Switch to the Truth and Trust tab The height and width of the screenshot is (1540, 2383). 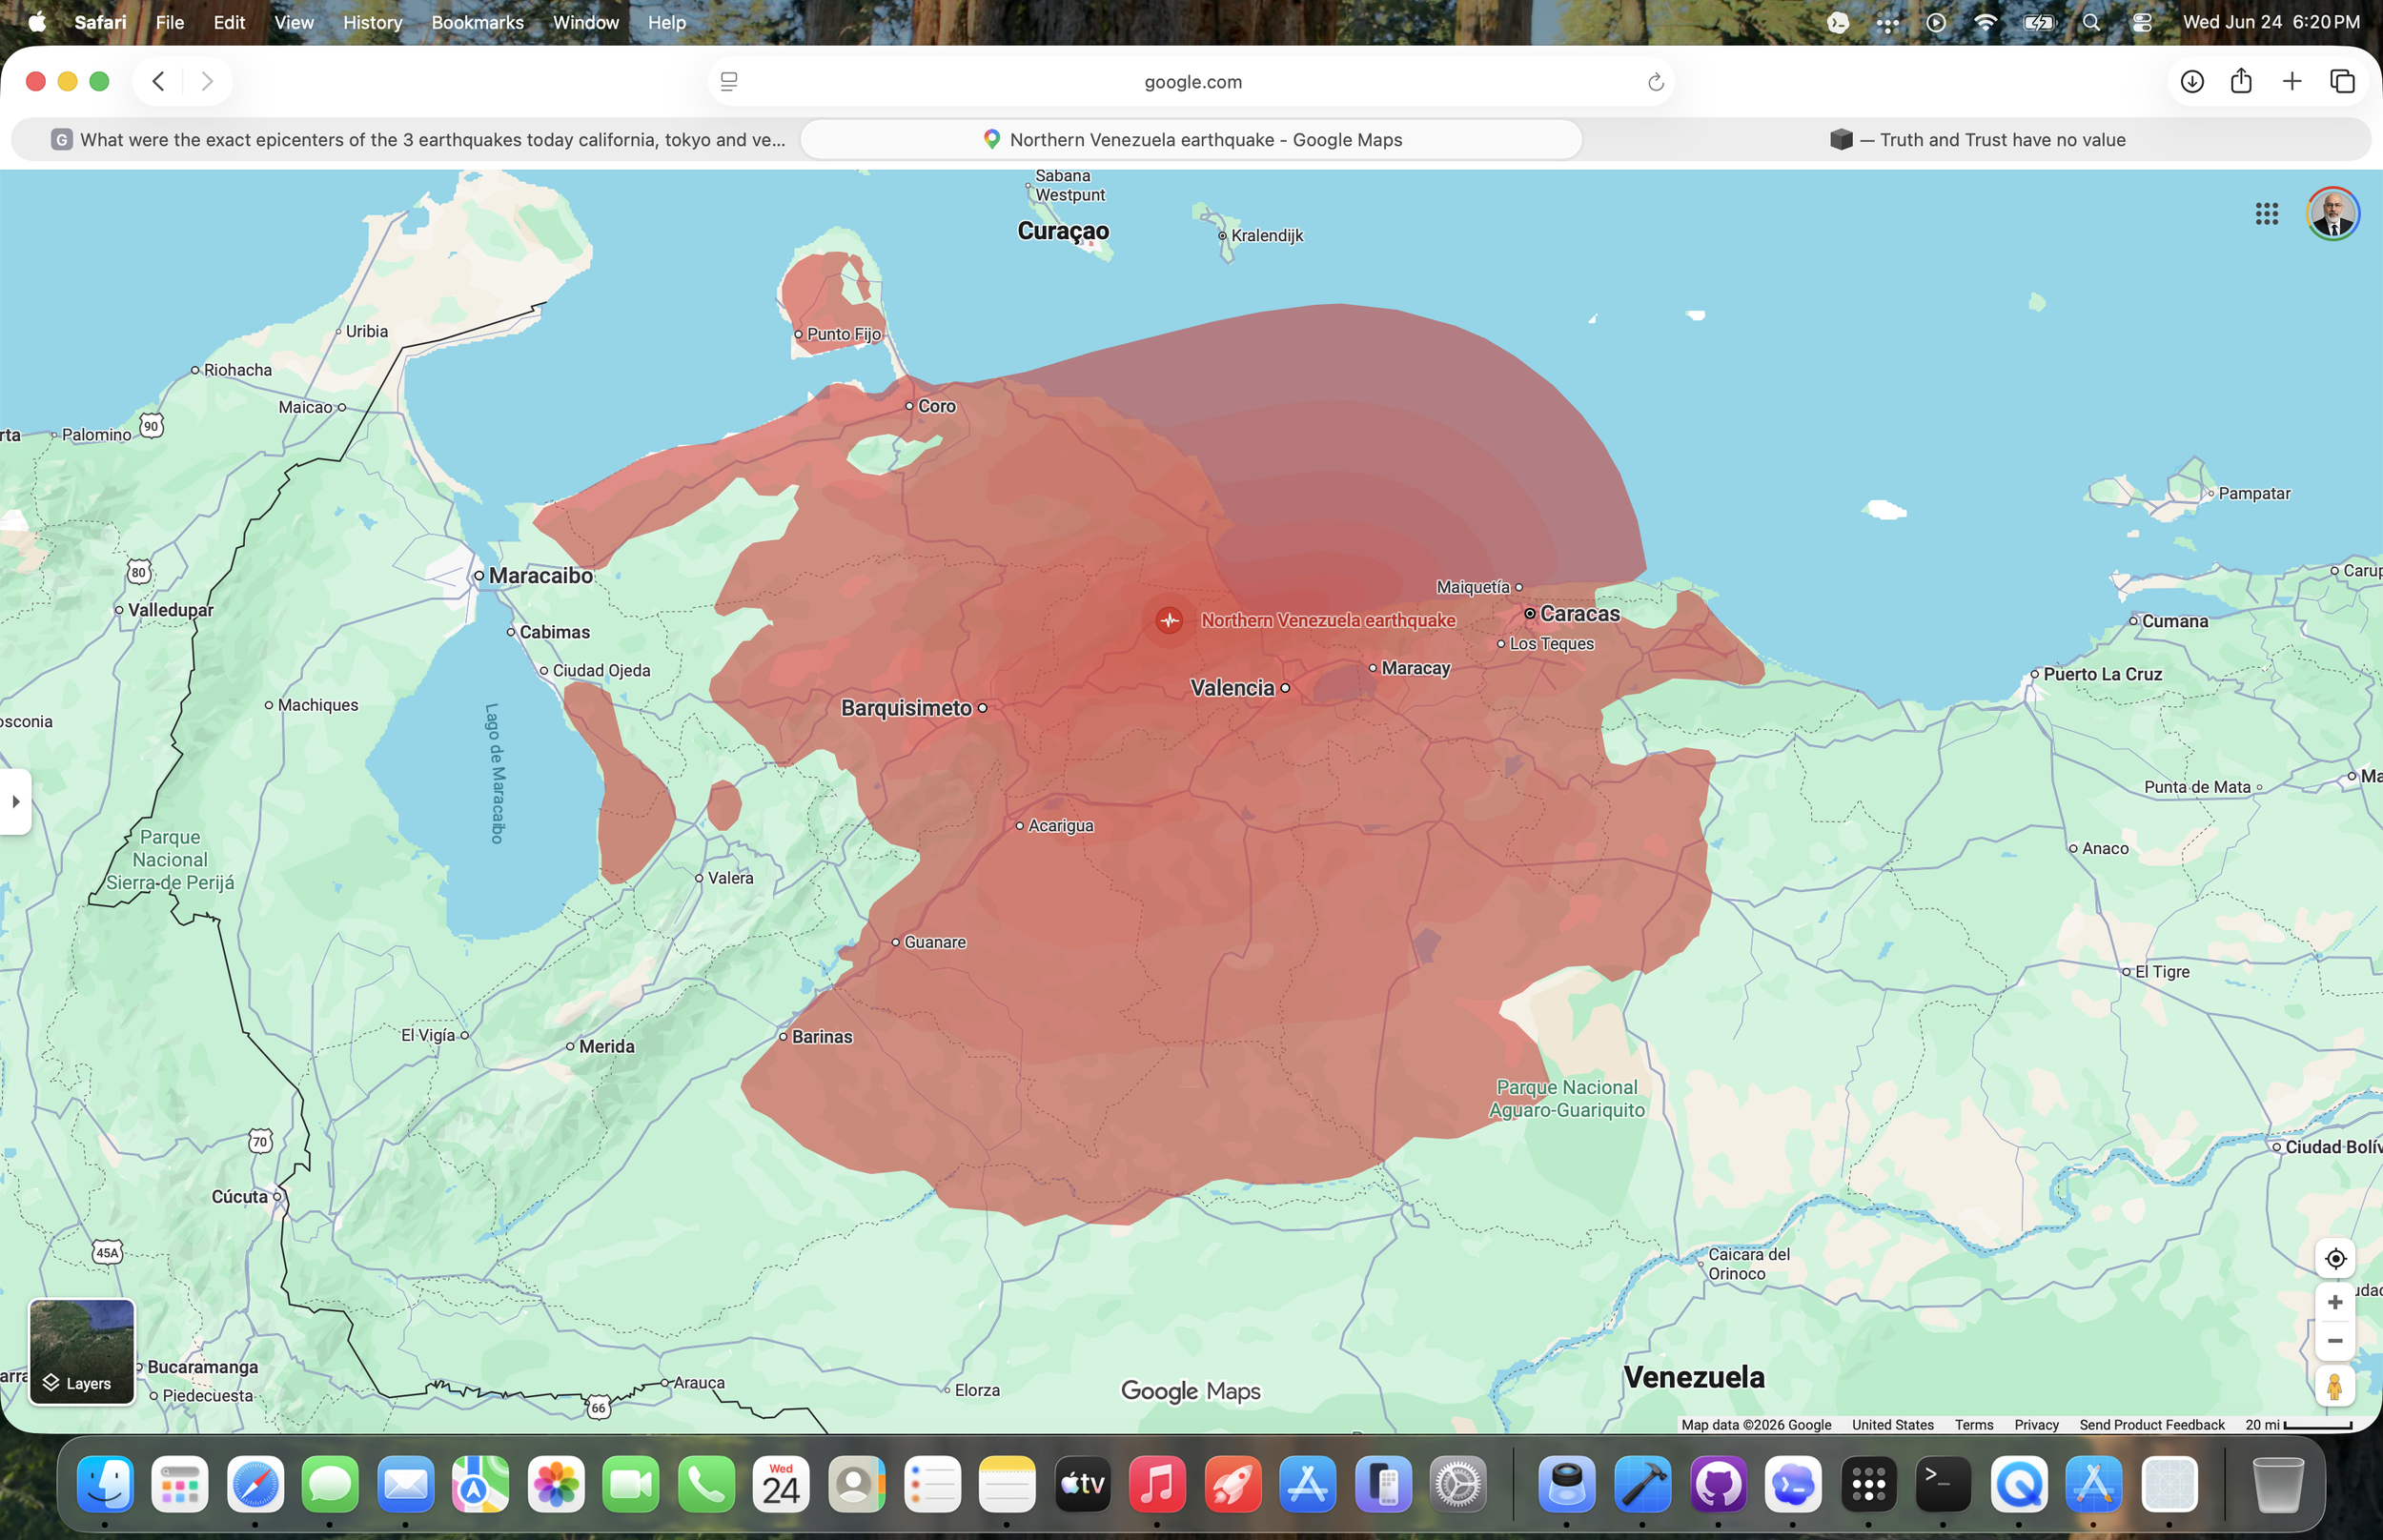tap(1976, 140)
